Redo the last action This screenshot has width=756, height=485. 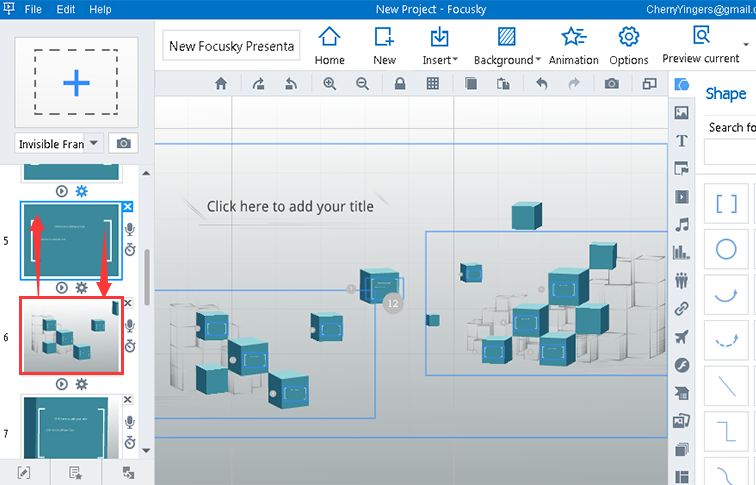pyautogui.click(x=574, y=84)
